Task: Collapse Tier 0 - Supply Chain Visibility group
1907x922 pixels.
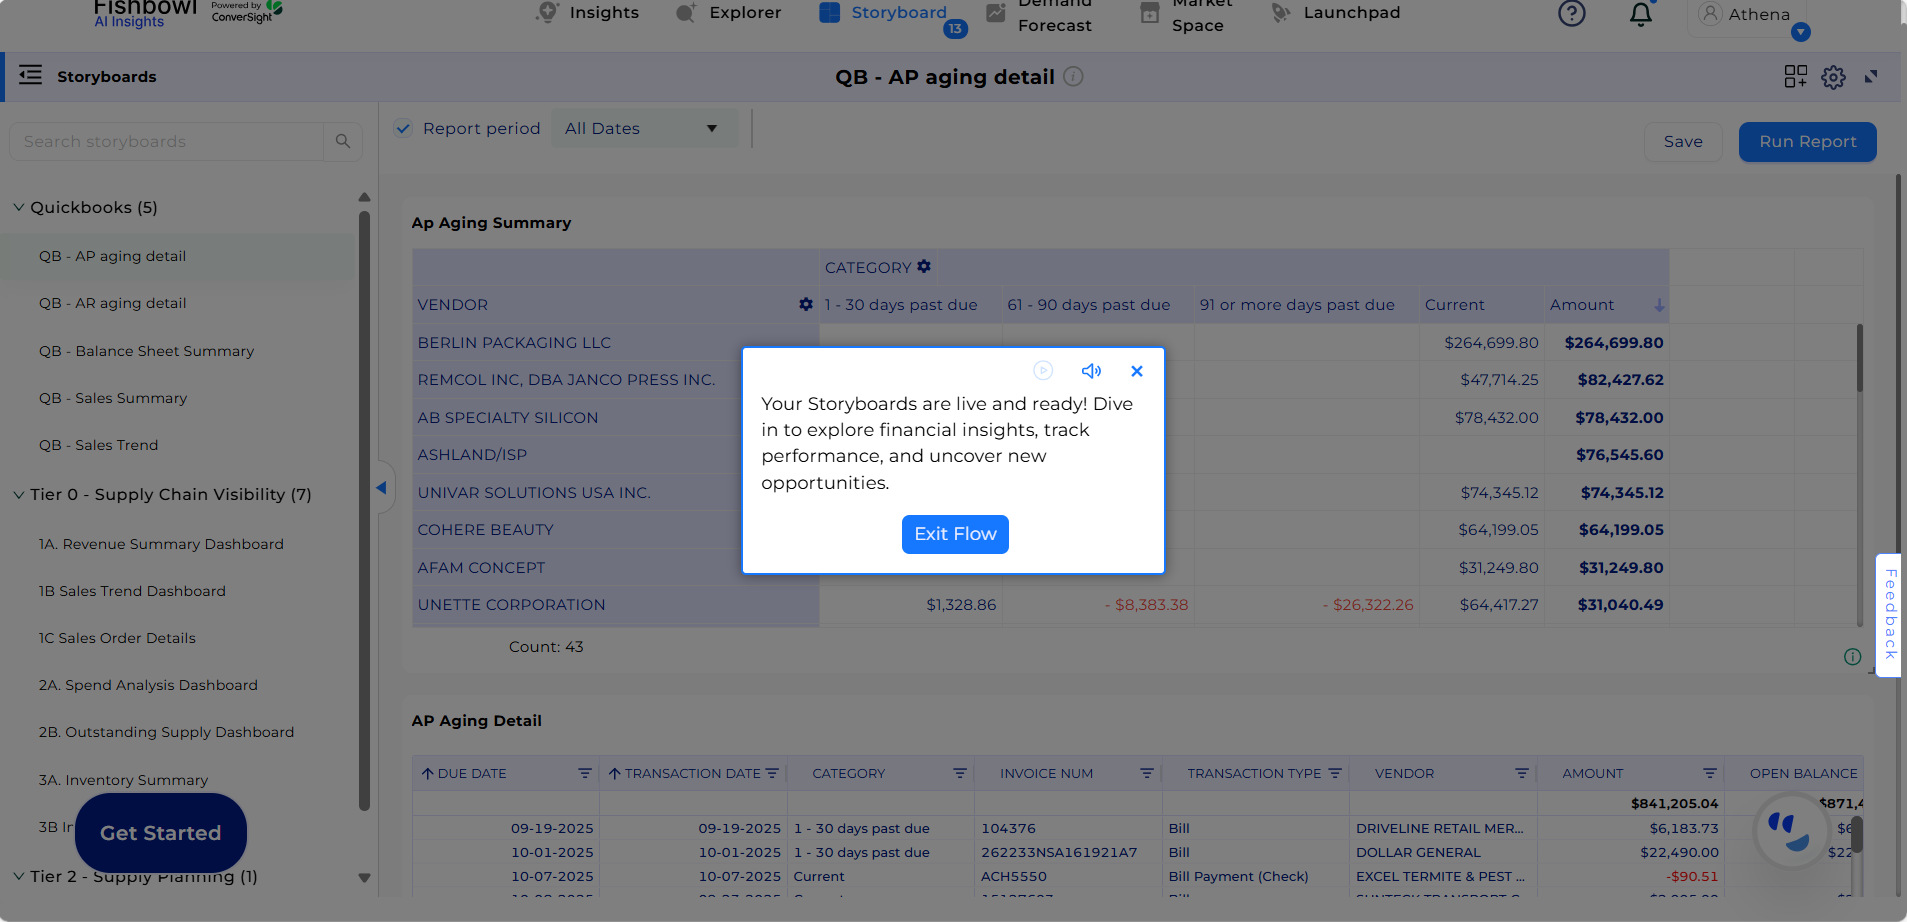Action: [x=19, y=495]
